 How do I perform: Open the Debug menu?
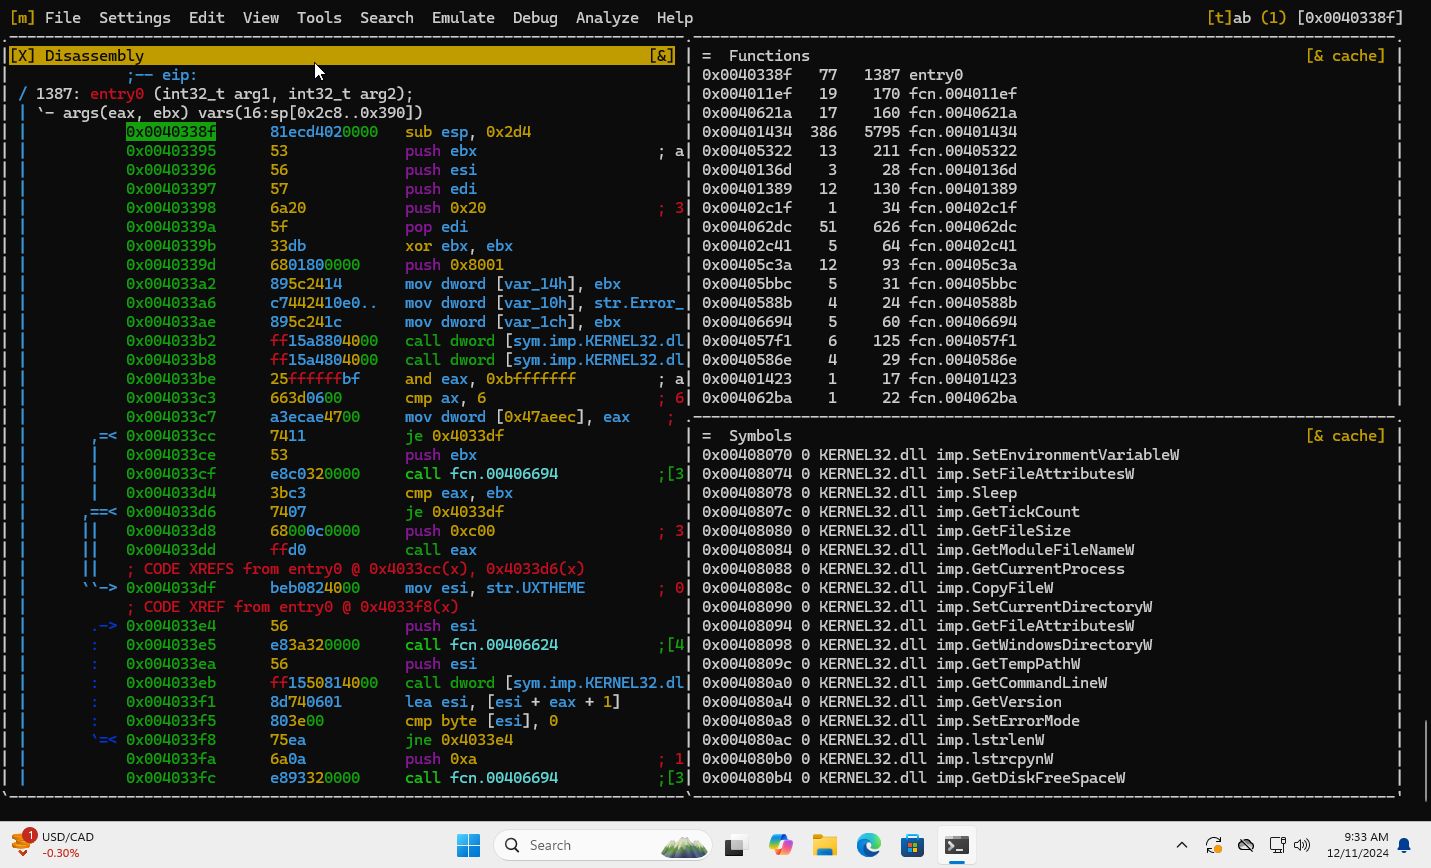[535, 18]
